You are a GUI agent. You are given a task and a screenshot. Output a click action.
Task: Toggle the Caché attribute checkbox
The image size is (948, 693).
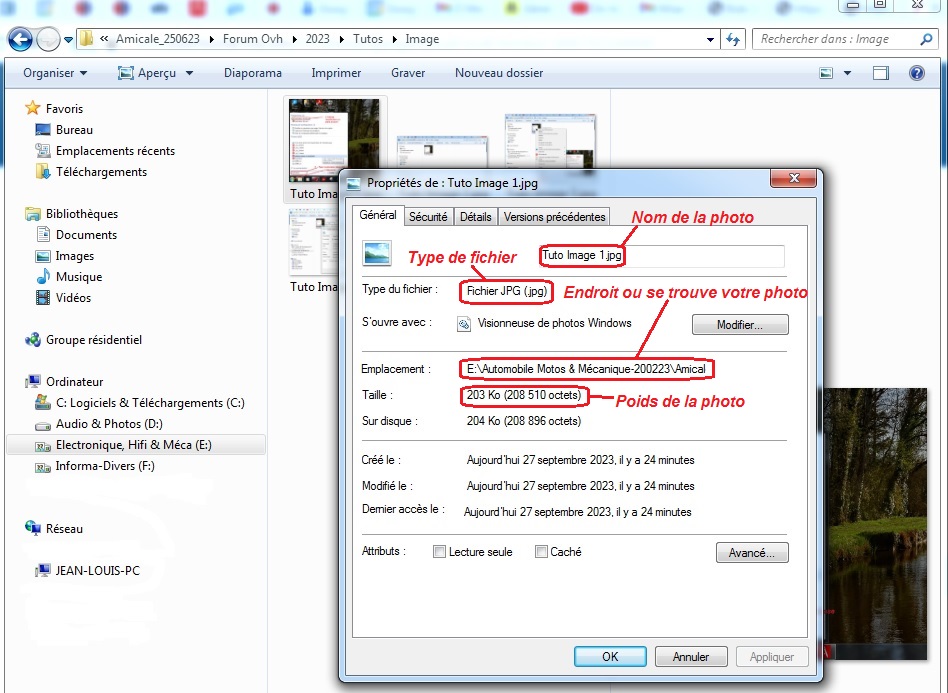pyautogui.click(x=541, y=552)
